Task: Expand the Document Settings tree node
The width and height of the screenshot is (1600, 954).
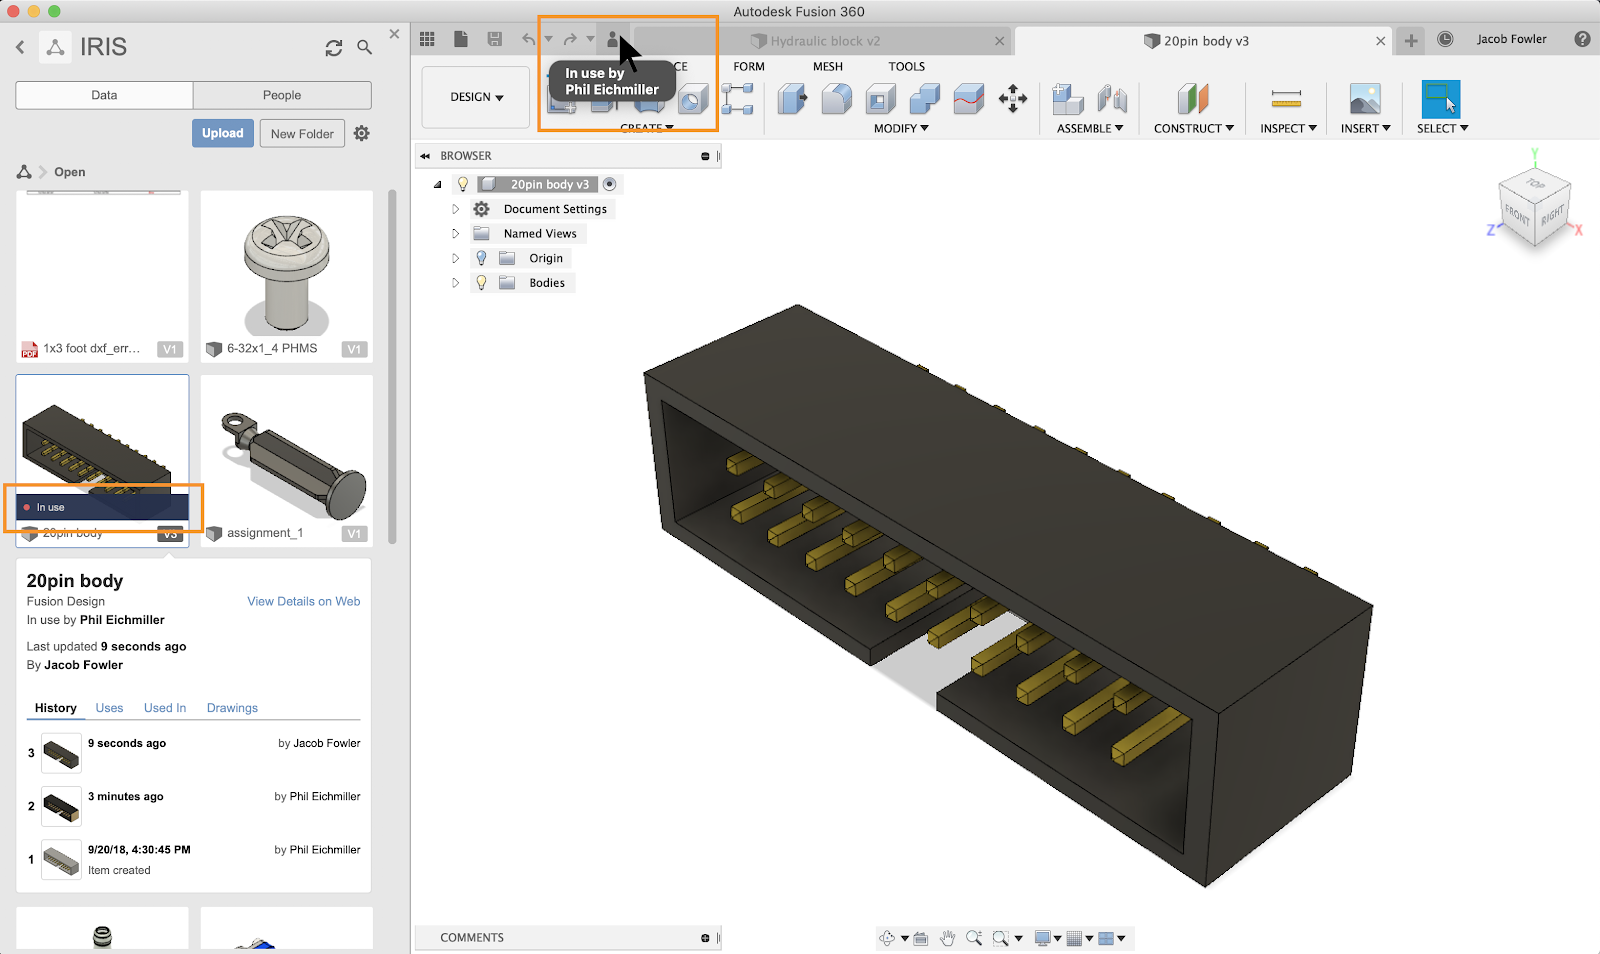Action: (x=456, y=209)
